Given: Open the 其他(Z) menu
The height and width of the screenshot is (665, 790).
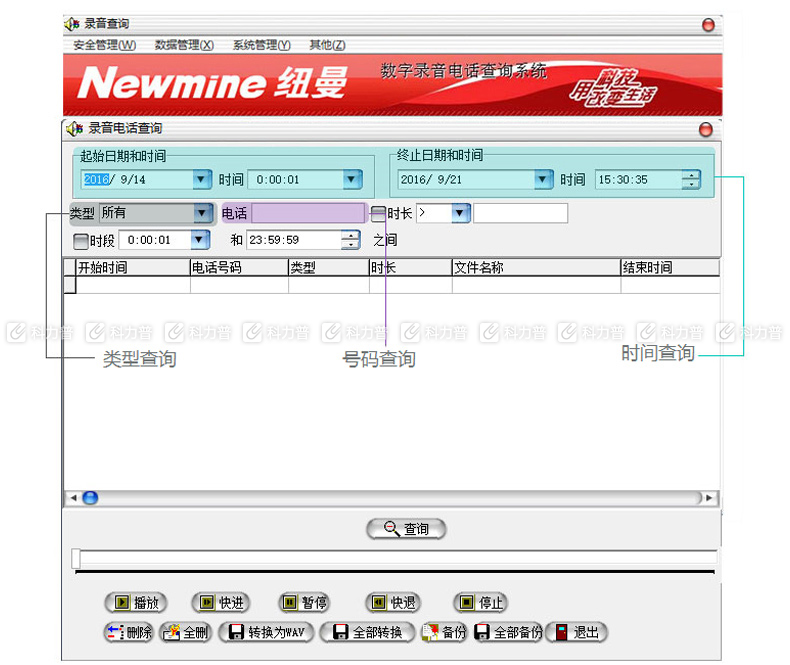Looking at the screenshot, I should (327, 45).
